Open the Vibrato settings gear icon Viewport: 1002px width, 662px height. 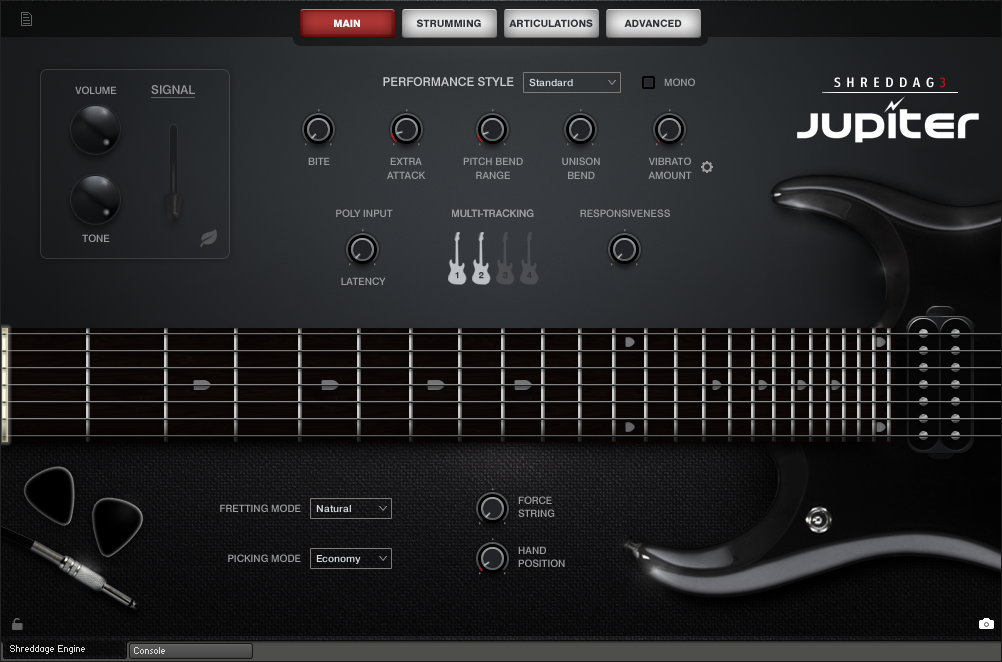[707, 167]
